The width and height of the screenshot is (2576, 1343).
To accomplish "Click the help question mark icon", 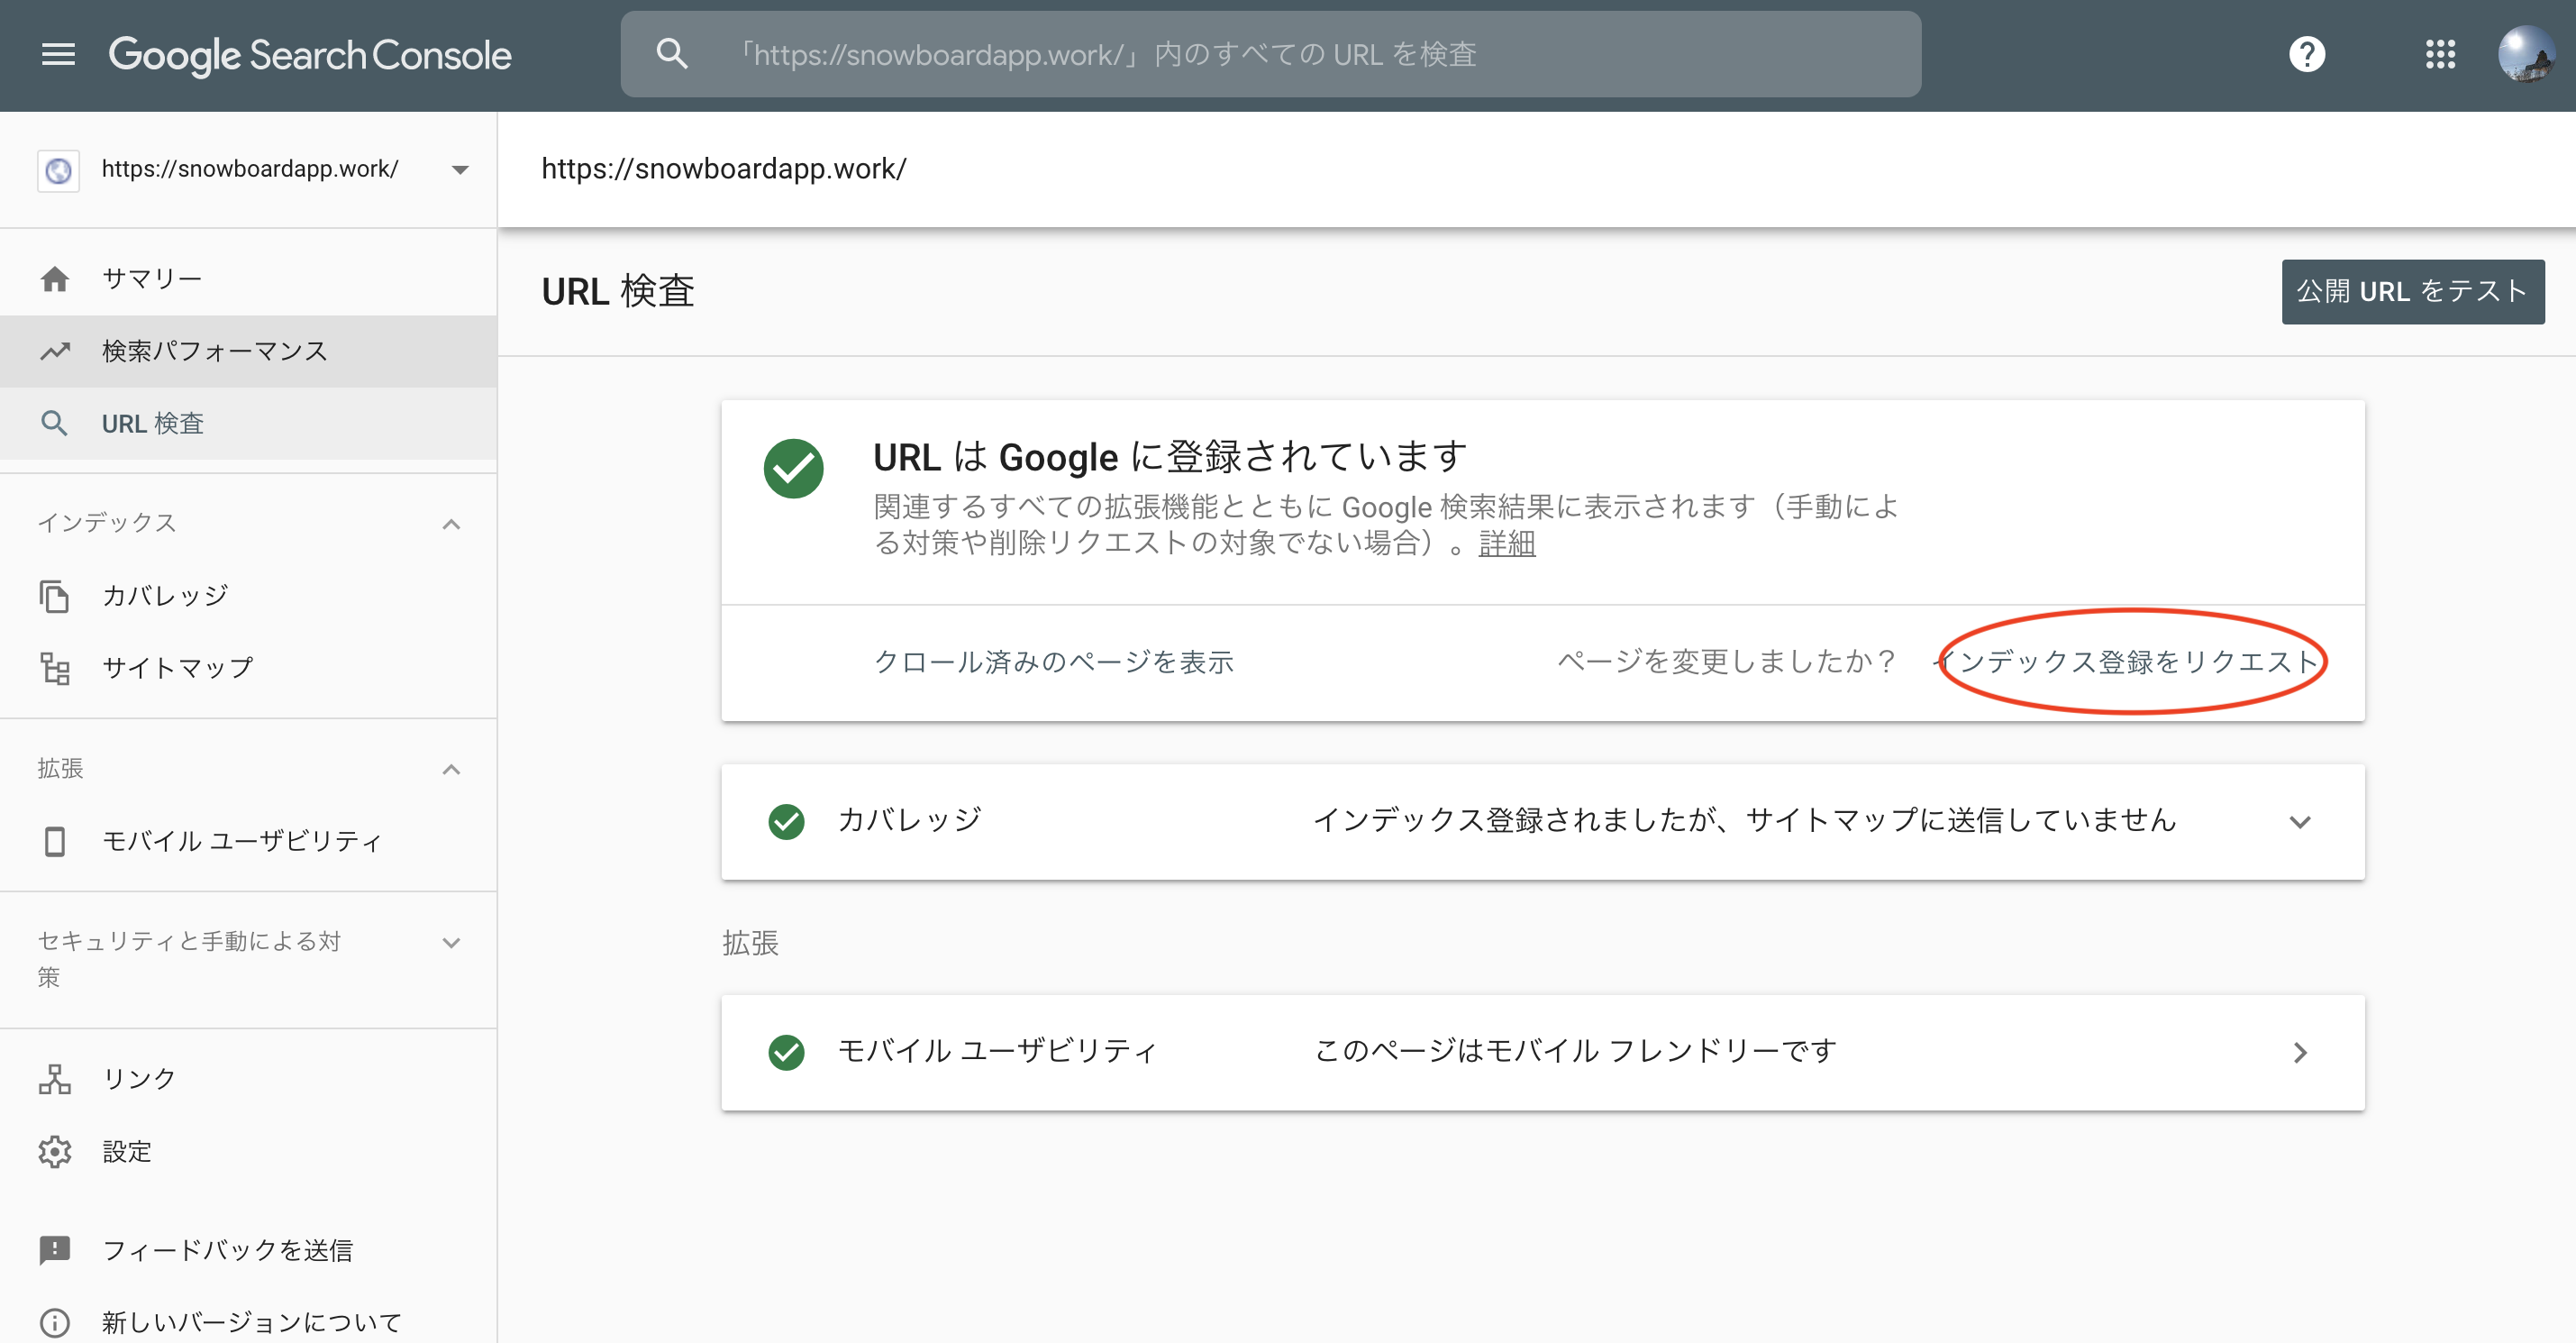I will pyautogui.click(x=2307, y=54).
